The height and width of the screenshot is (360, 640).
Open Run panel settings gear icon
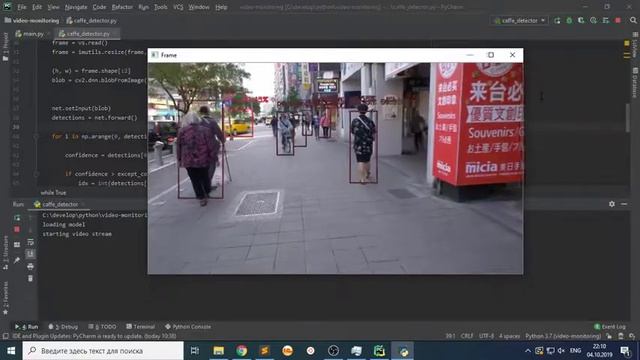pos(611,204)
